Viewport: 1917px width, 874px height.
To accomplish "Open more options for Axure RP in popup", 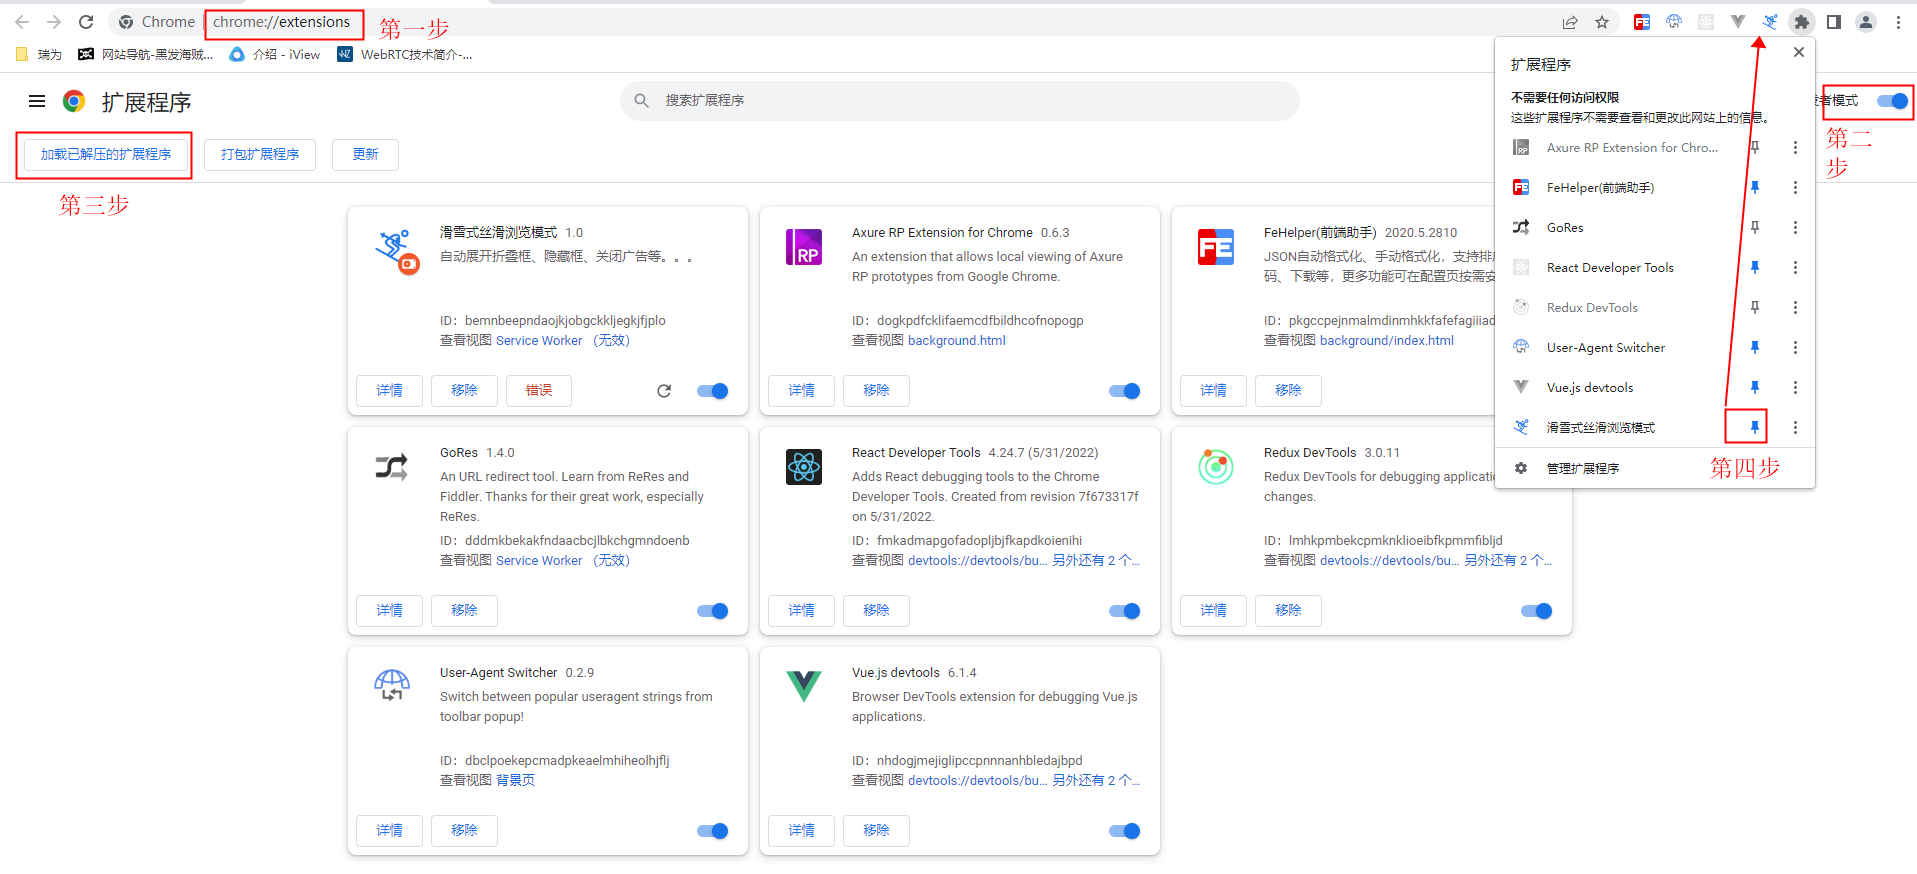I will [1795, 147].
